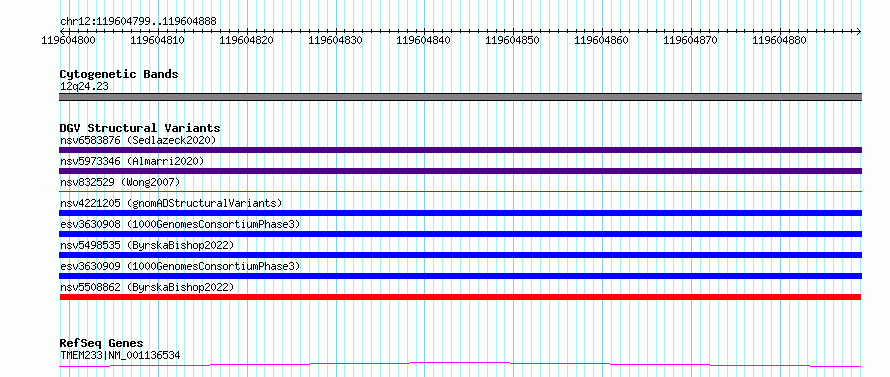Click the 12q24.23 band label
This screenshot has height=377, width=890.
84,87
